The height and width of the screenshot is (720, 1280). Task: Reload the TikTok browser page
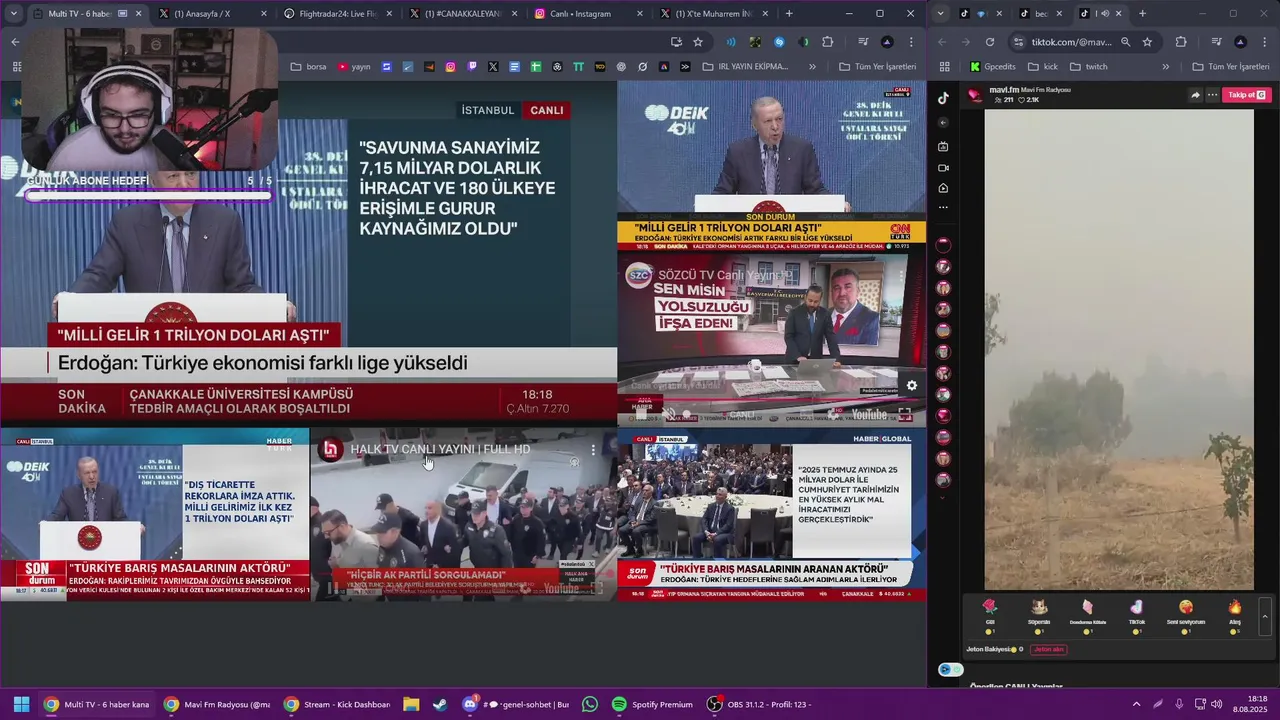click(990, 42)
